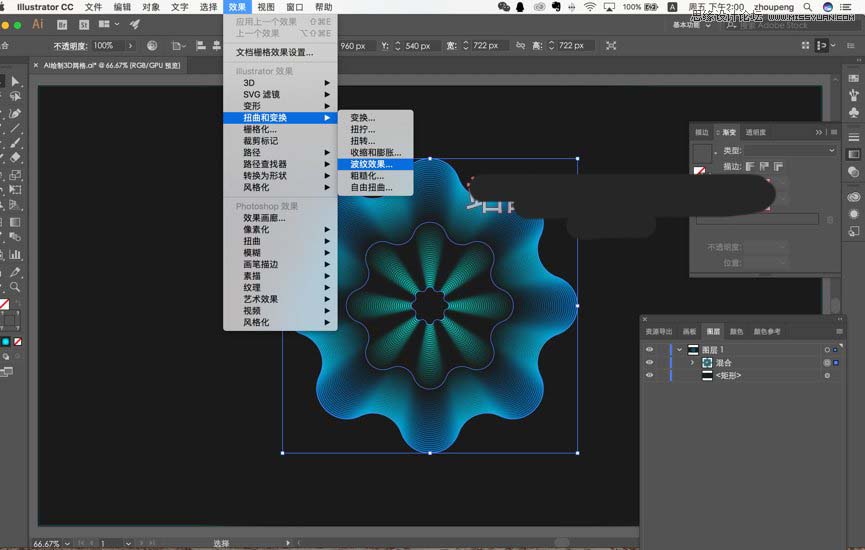Click the target circle for 图层 1
865x550 pixels.
[827, 350]
